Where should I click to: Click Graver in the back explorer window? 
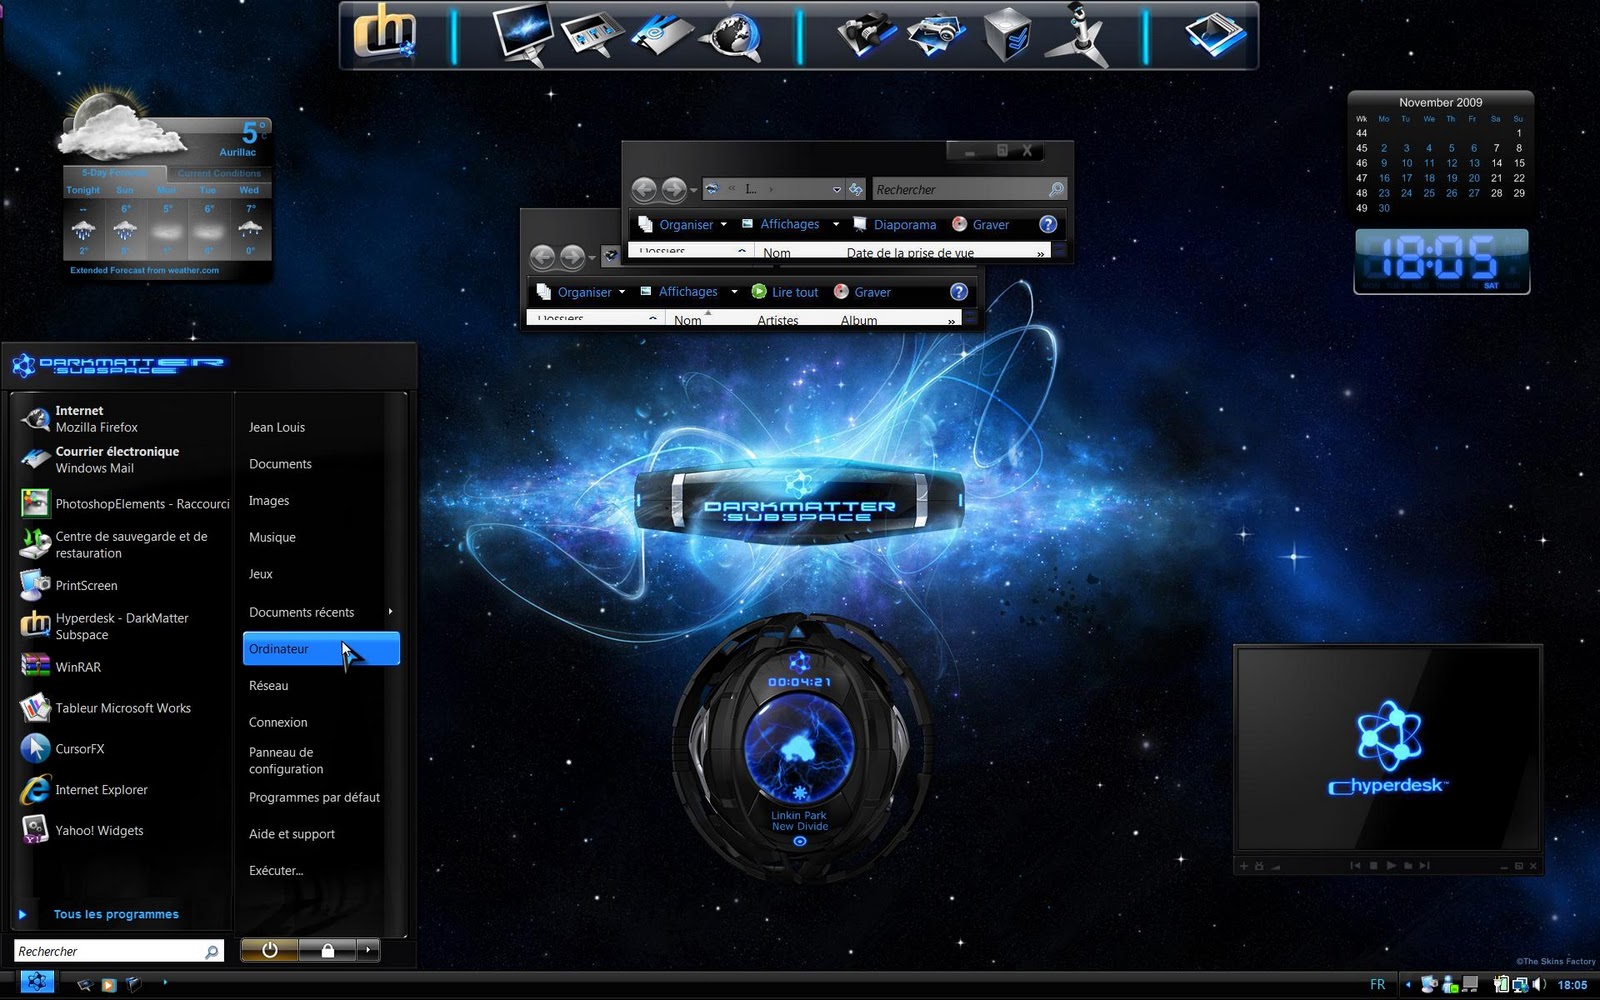tap(980, 225)
